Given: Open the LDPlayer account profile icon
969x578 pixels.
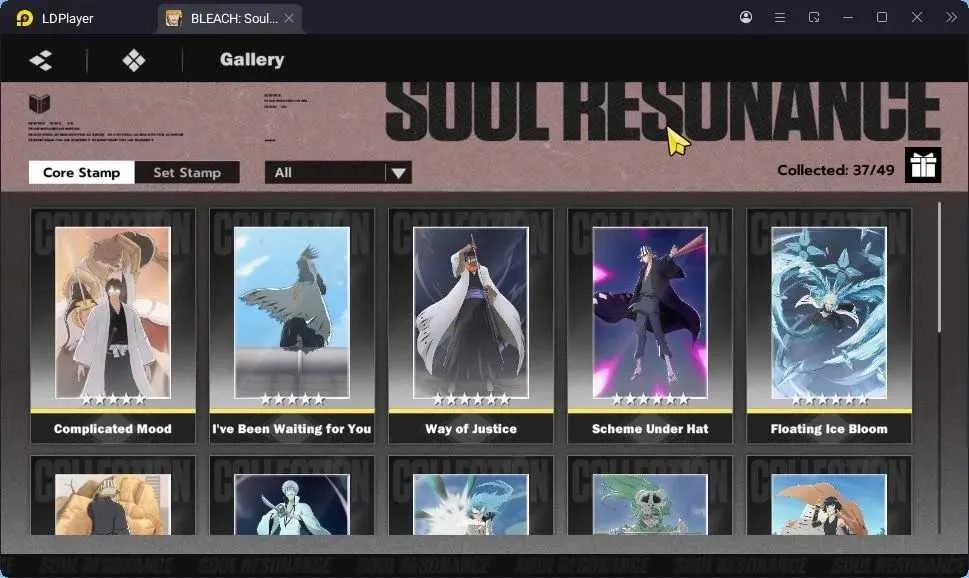Looking at the screenshot, I should [x=746, y=17].
